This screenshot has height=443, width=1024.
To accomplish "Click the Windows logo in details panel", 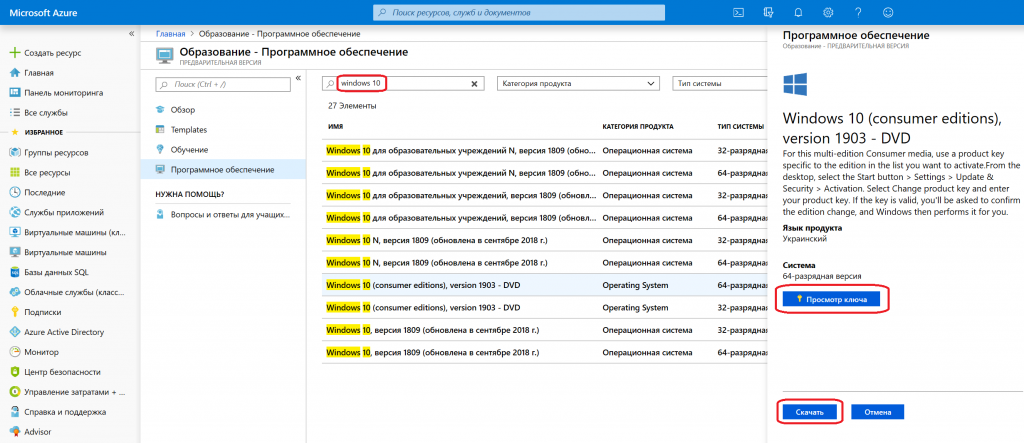I will [x=795, y=84].
